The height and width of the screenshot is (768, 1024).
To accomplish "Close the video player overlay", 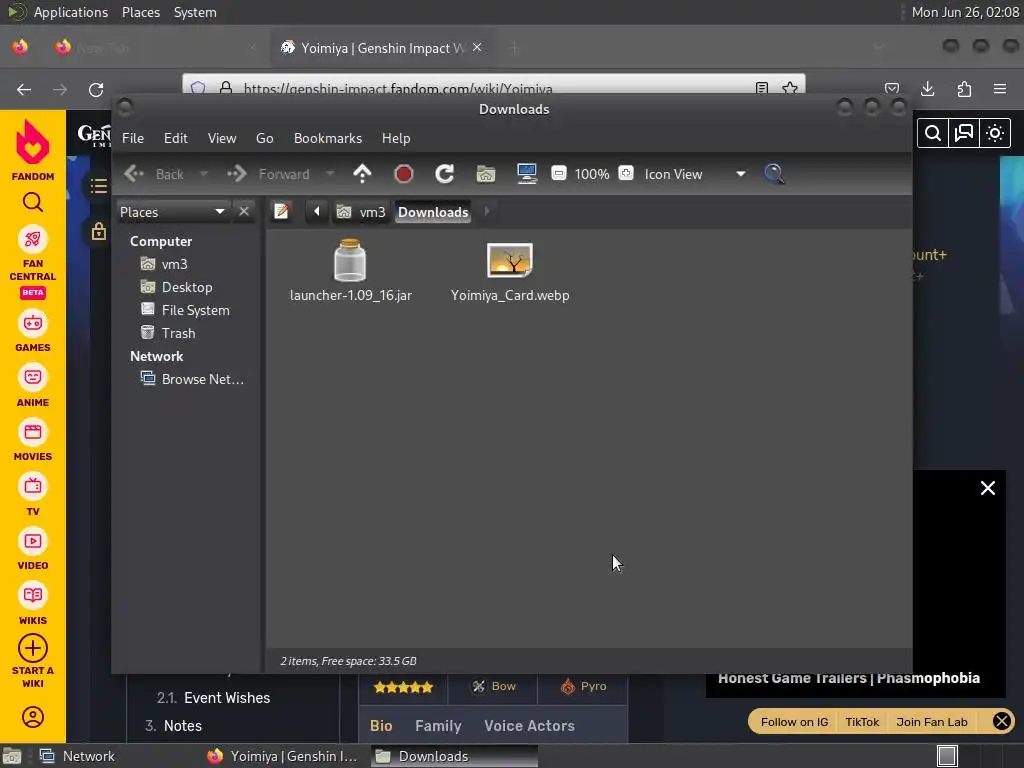I will [x=987, y=488].
